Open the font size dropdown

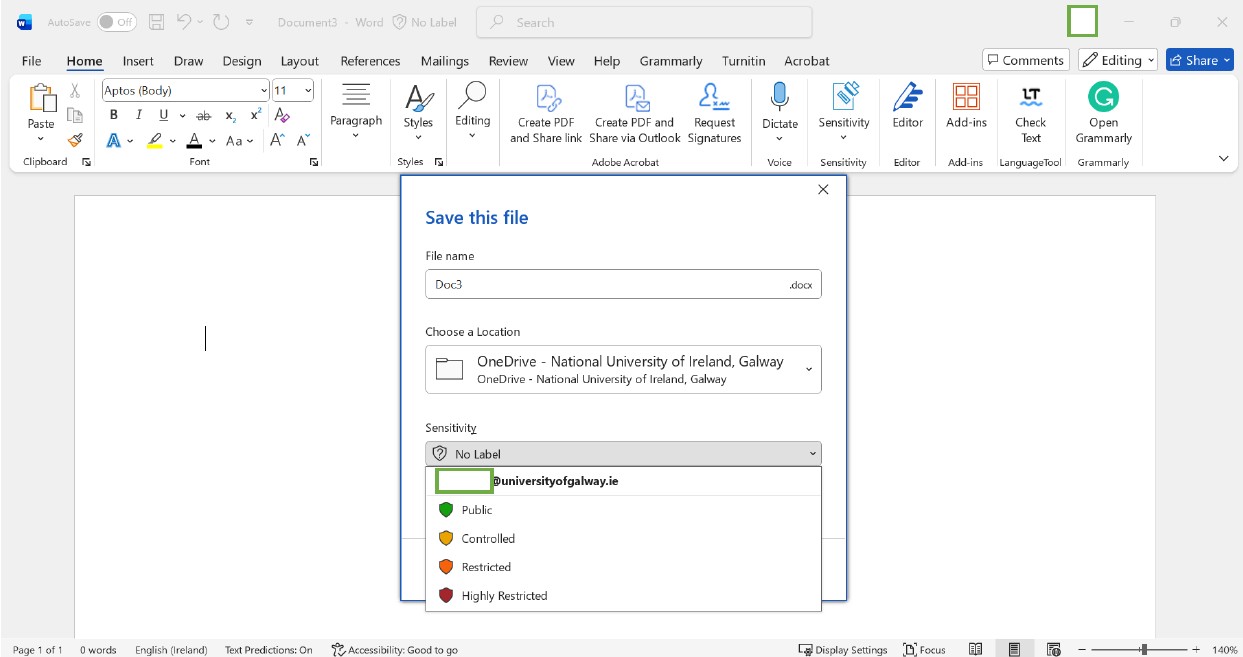(308, 90)
